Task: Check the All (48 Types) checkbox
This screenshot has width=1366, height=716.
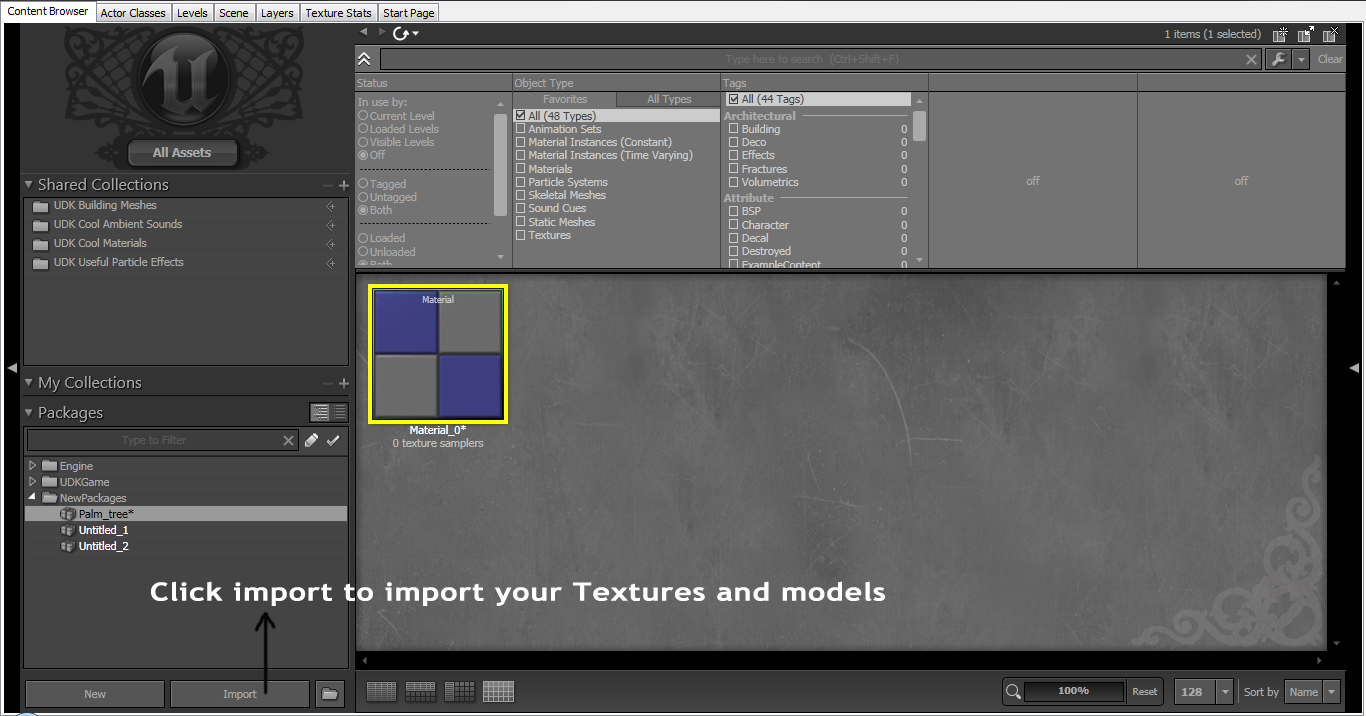Action: 520,116
